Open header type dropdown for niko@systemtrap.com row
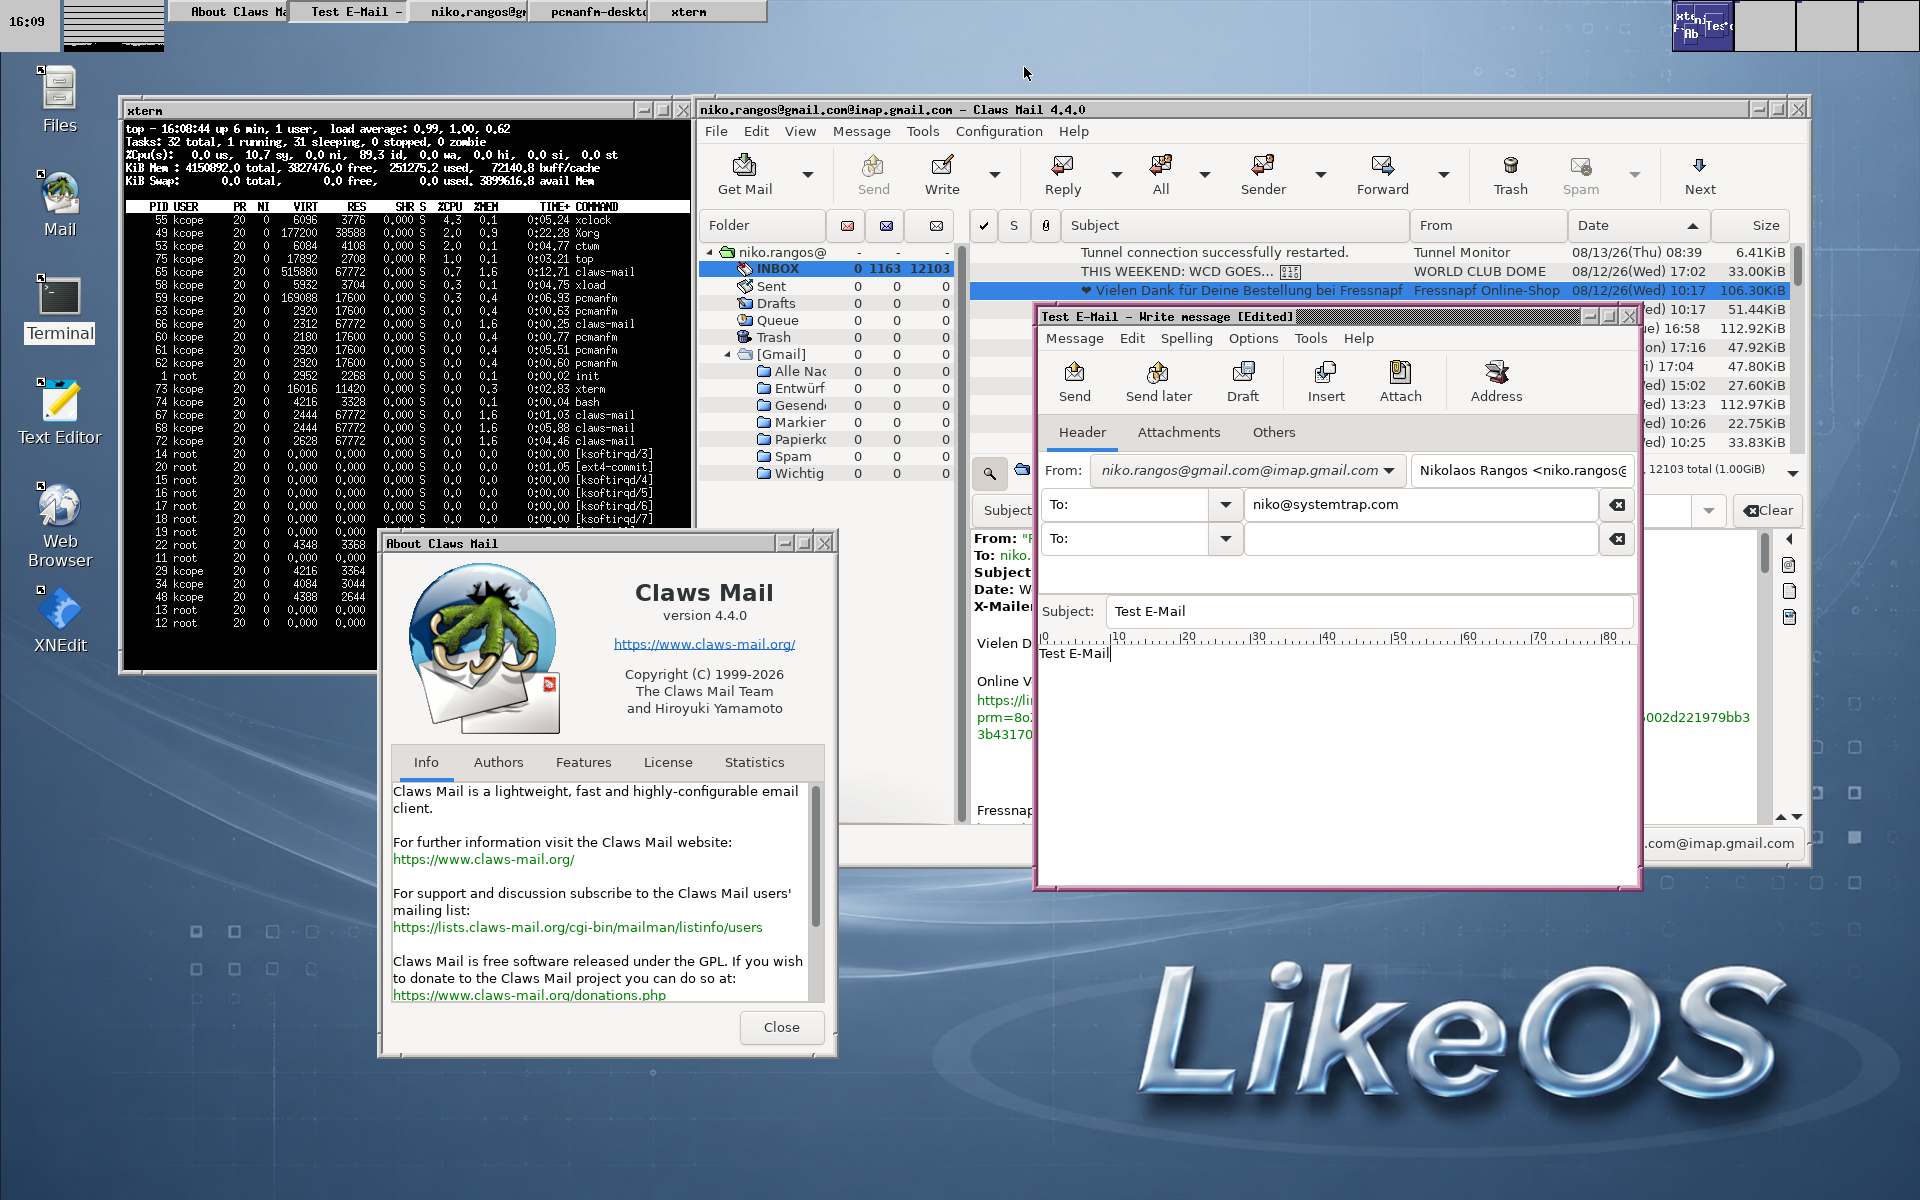The height and width of the screenshot is (1200, 1920). click(1225, 505)
